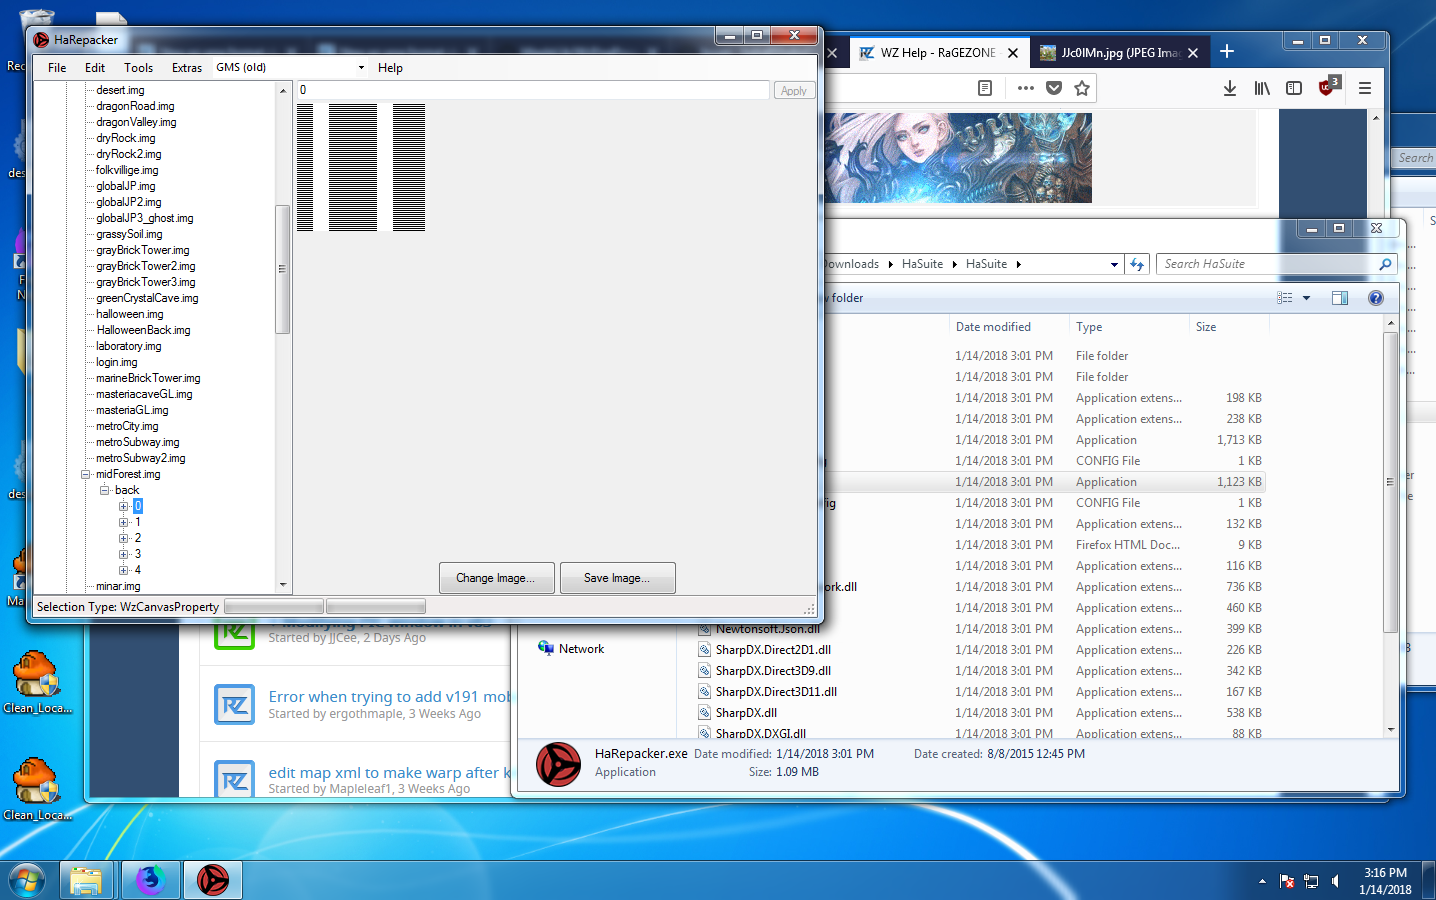Expand node 3 under back
Screen dimensions: 1436x900
(x=124, y=554)
